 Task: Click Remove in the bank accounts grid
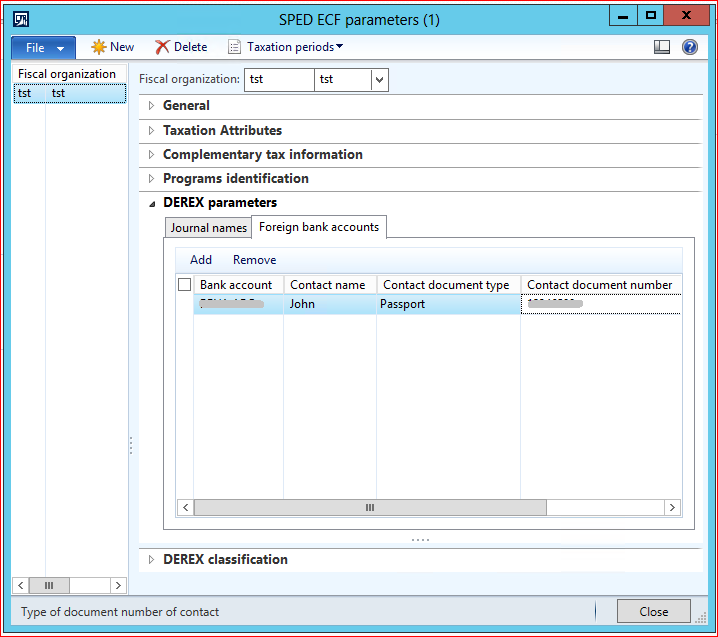click(255, 260)
